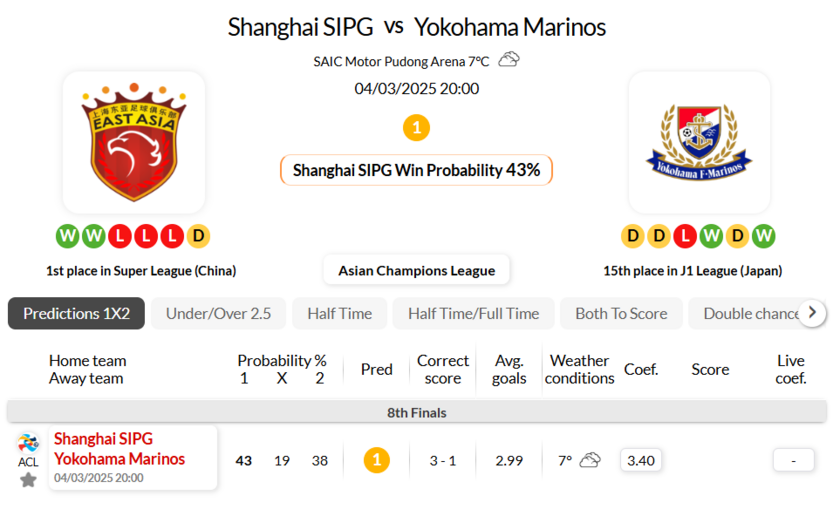Click the favorite star under ACL
This screenshot has height=516, width=840.
[x=28, y=480]
